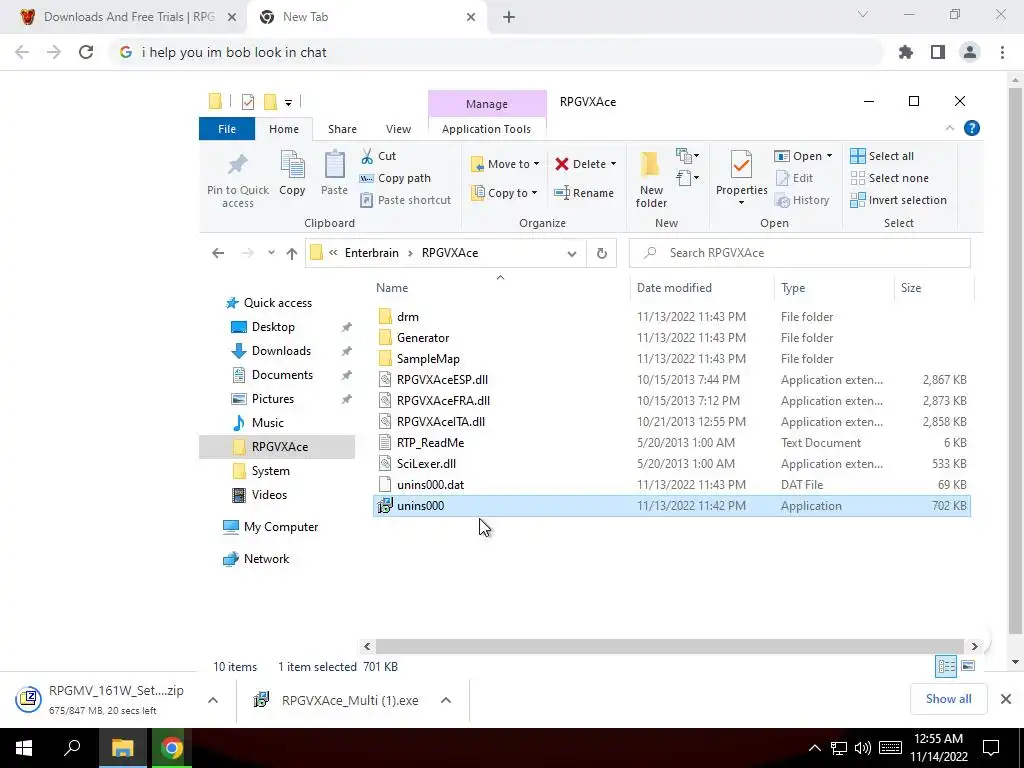Delete the selected item via ribbon
The image size is (1024, 768).
(581, 164)
